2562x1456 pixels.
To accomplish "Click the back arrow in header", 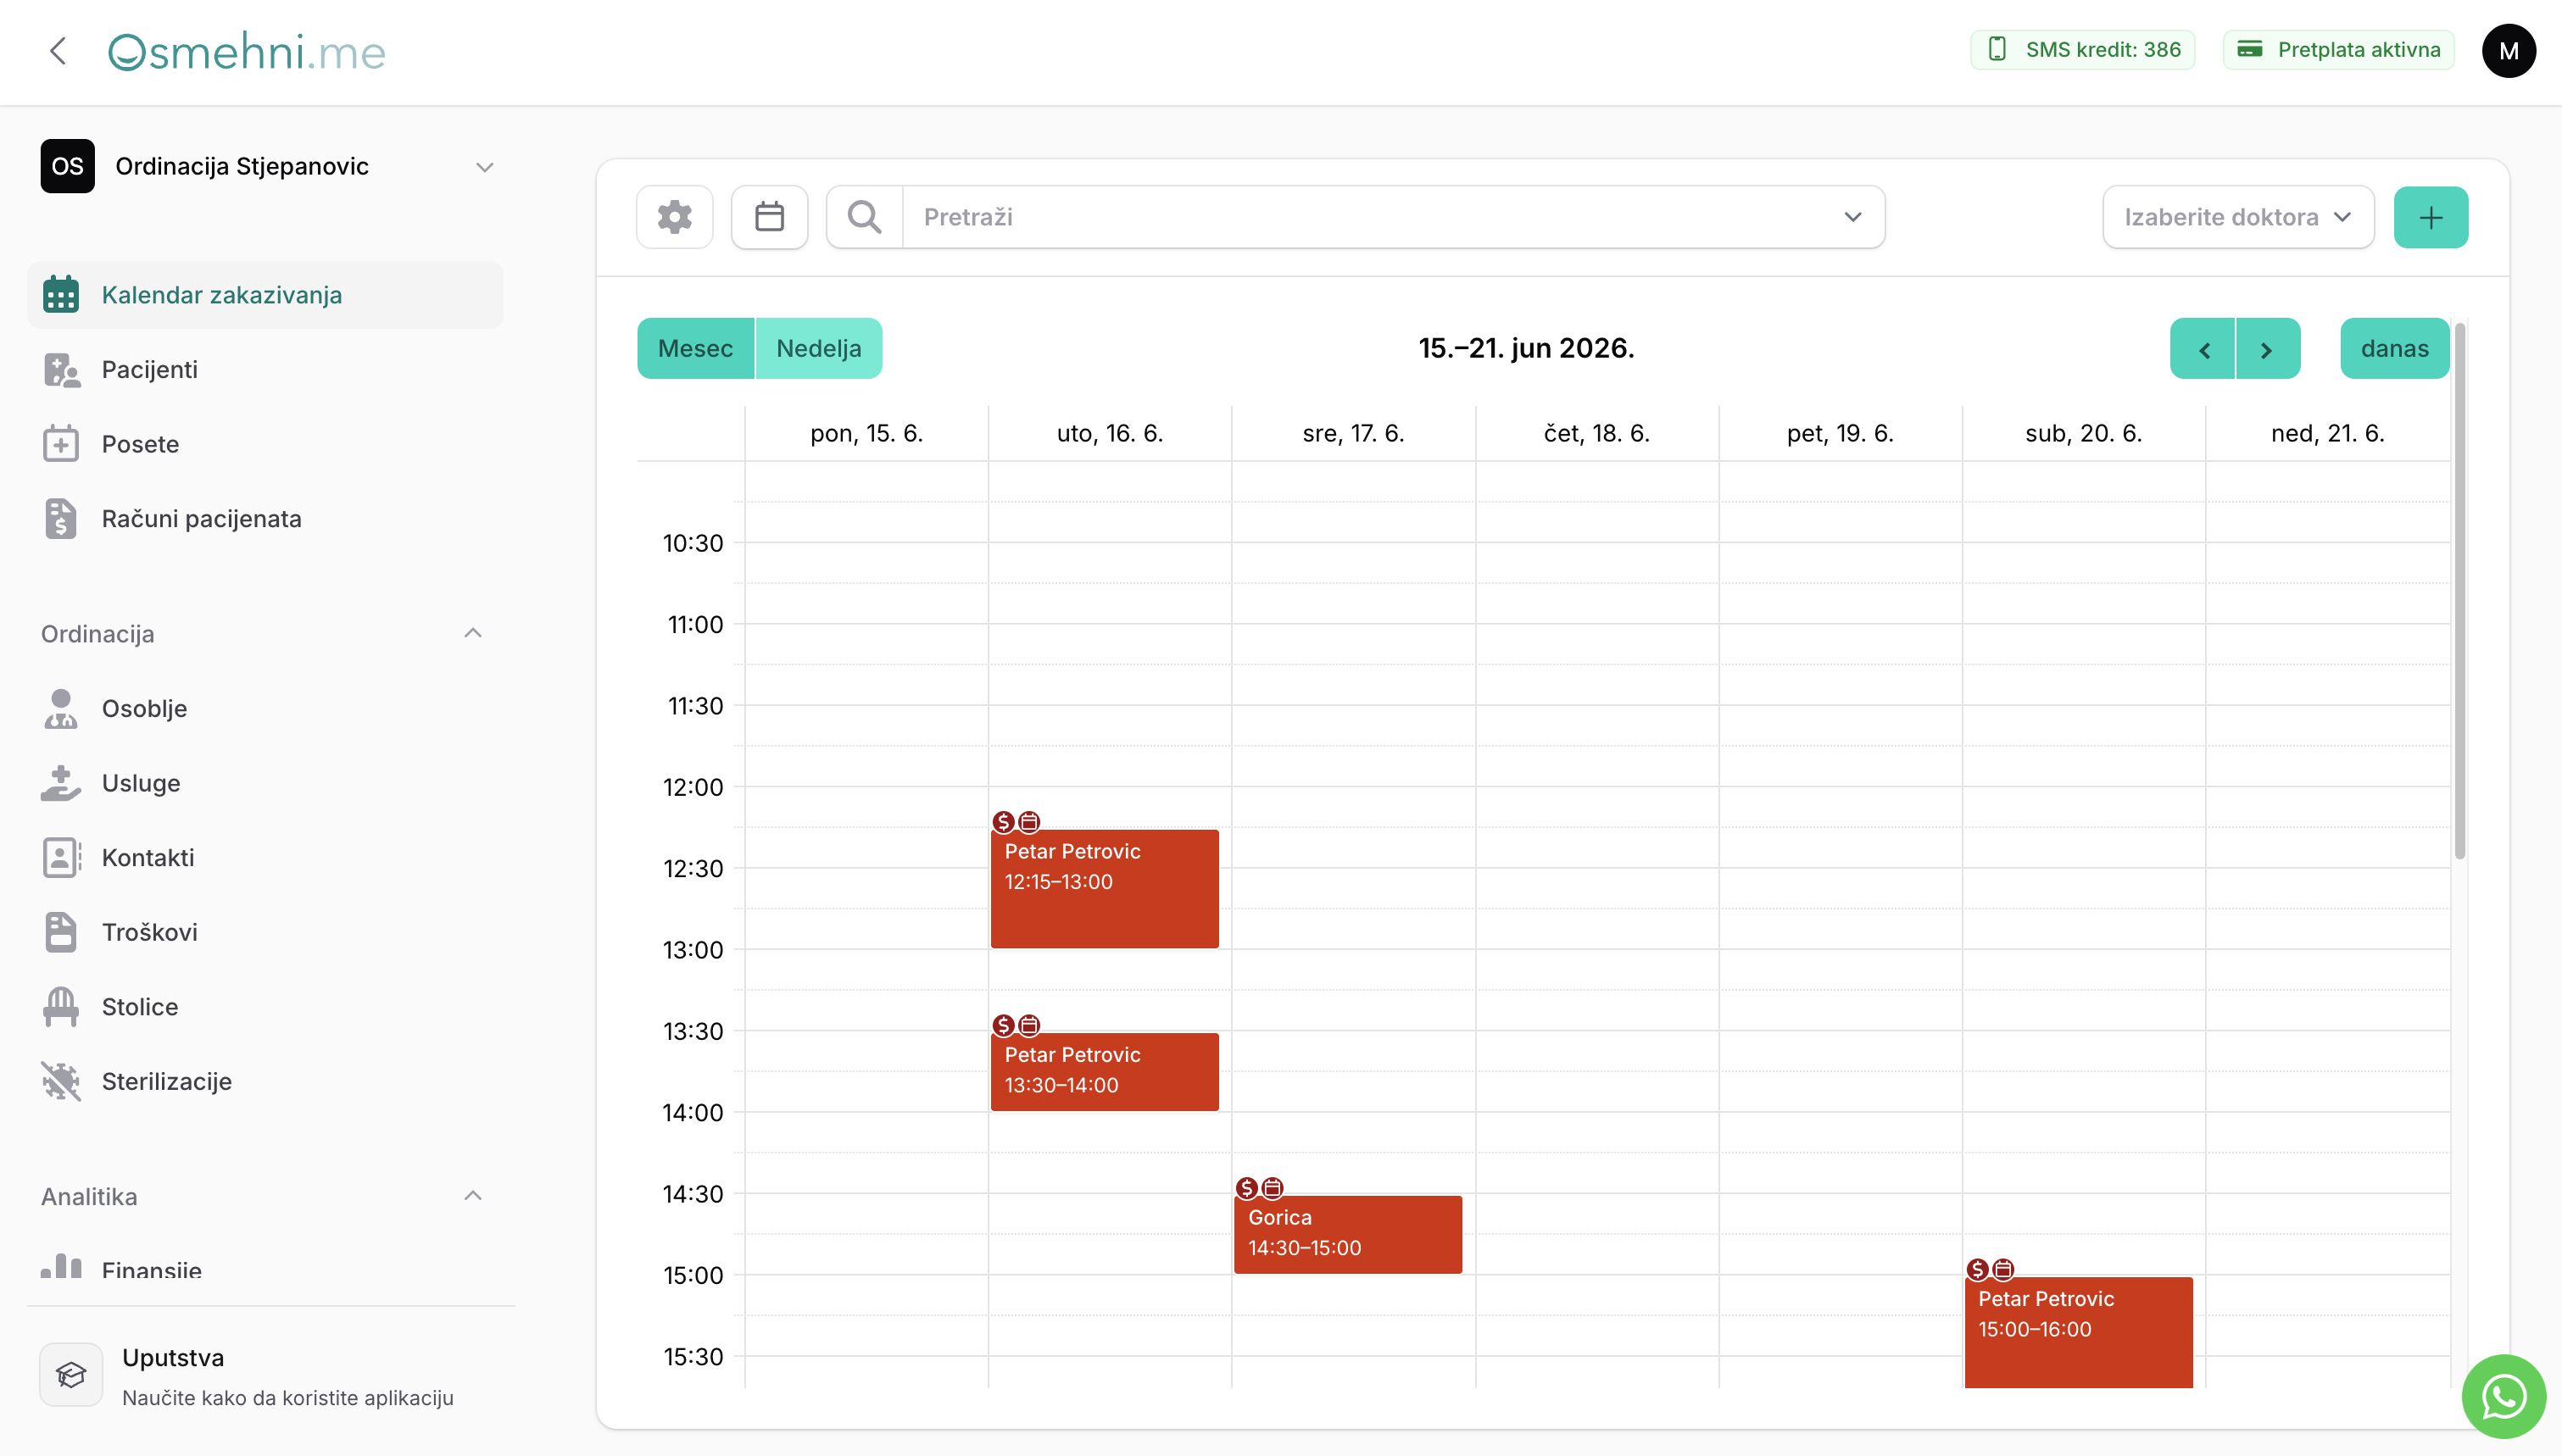I will [58, 51].
